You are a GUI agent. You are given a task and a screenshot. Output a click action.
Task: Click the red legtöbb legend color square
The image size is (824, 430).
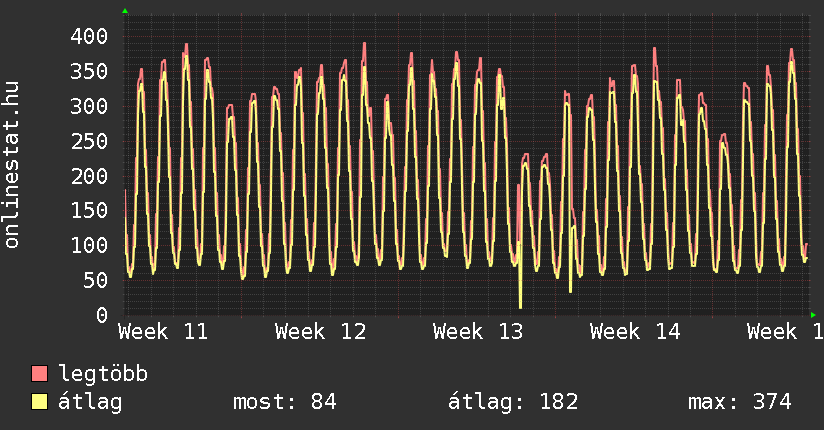tap(40, 374)
